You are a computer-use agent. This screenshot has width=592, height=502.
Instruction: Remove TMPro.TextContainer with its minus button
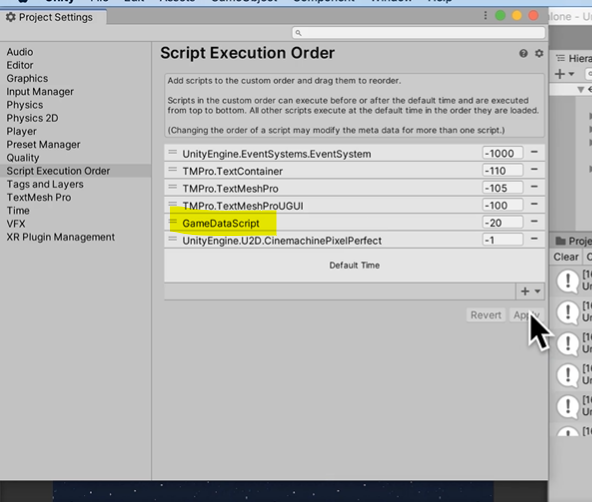(x=534, y=169)
